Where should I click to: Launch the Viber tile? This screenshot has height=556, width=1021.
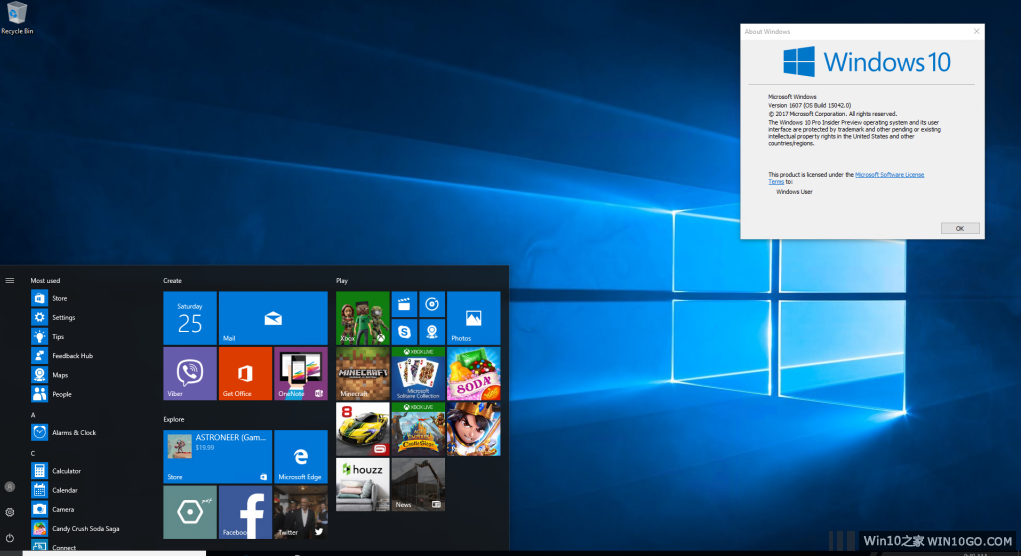point(190,373)
